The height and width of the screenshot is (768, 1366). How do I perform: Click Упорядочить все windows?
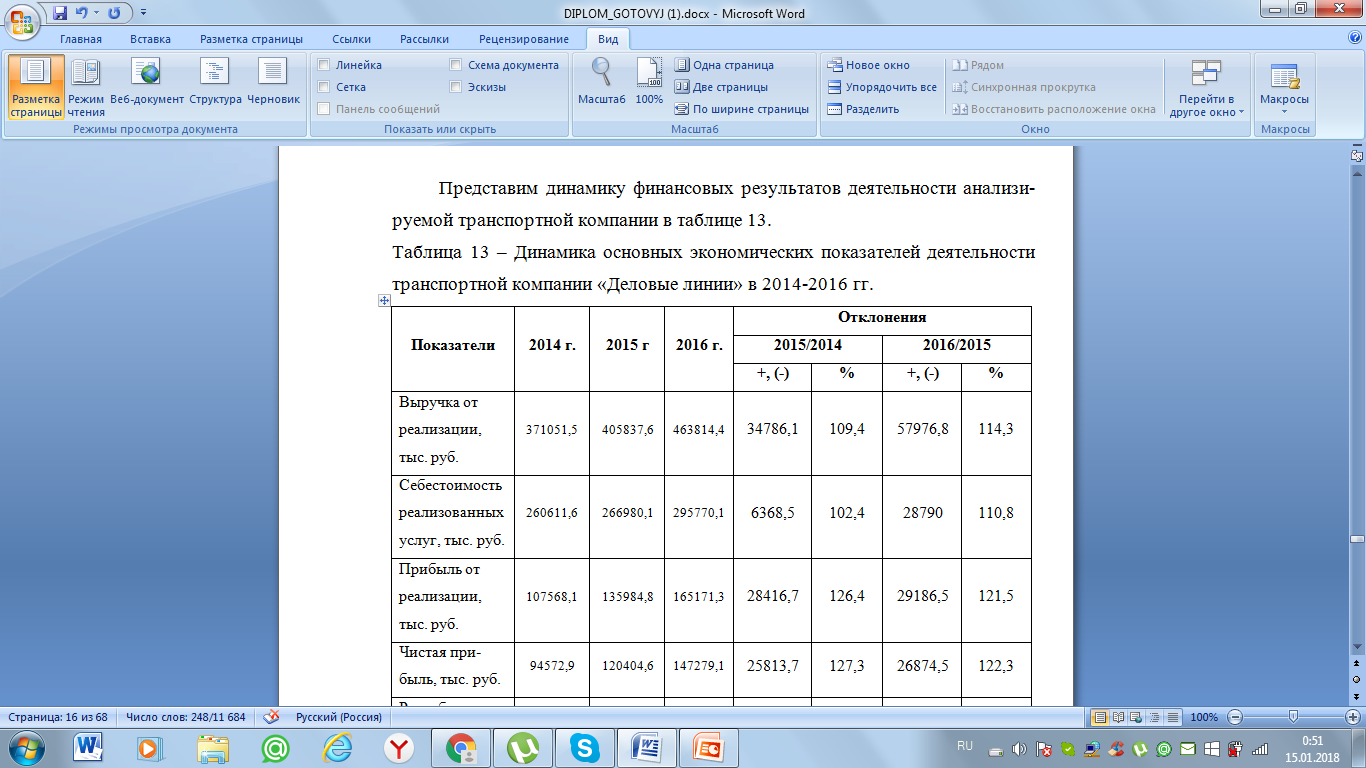pos(883,87)
